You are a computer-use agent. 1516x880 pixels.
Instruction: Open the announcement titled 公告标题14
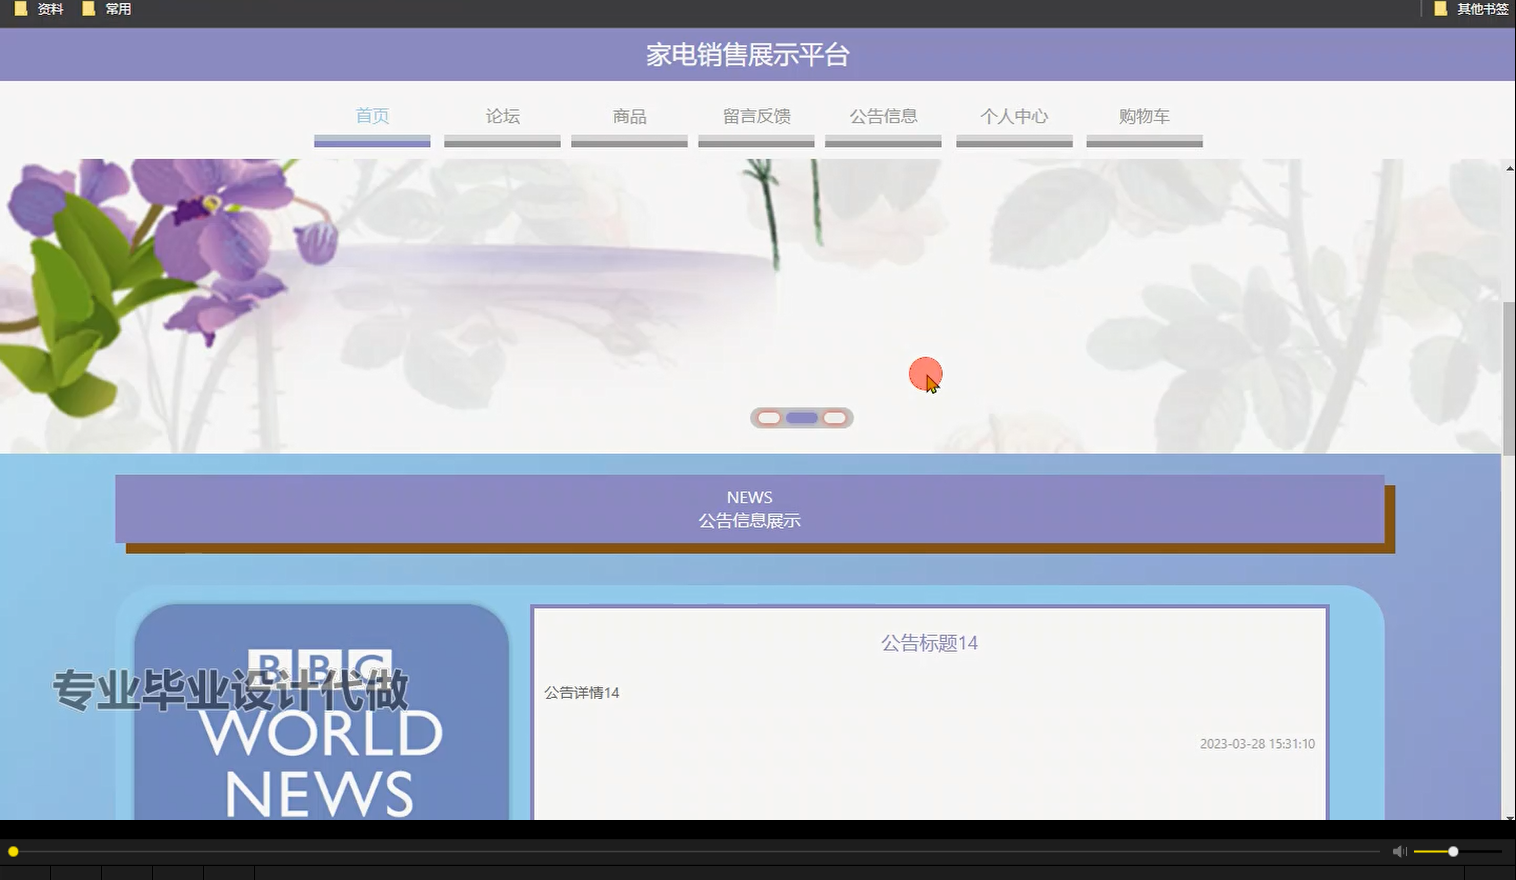pos(928,643)
